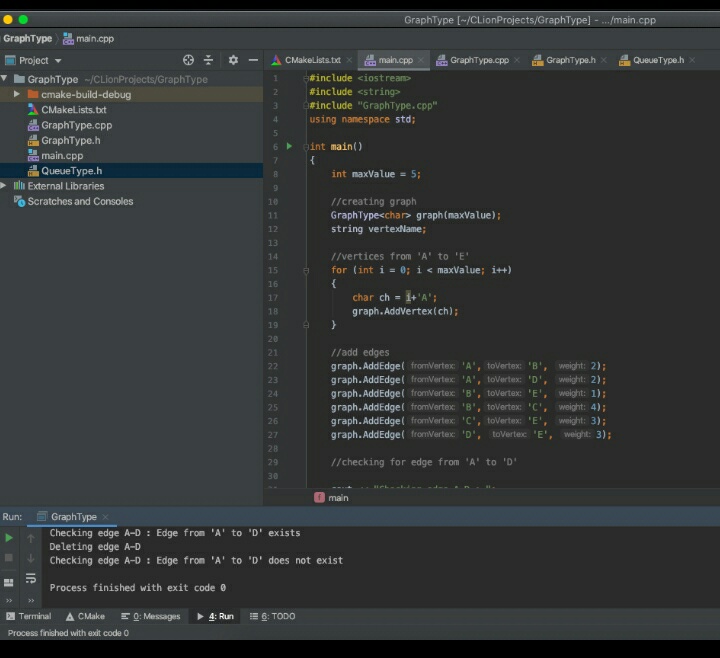Hide the Project panel with minimize icon
Viewport: 720px width, 658px height.
point(253,60)
